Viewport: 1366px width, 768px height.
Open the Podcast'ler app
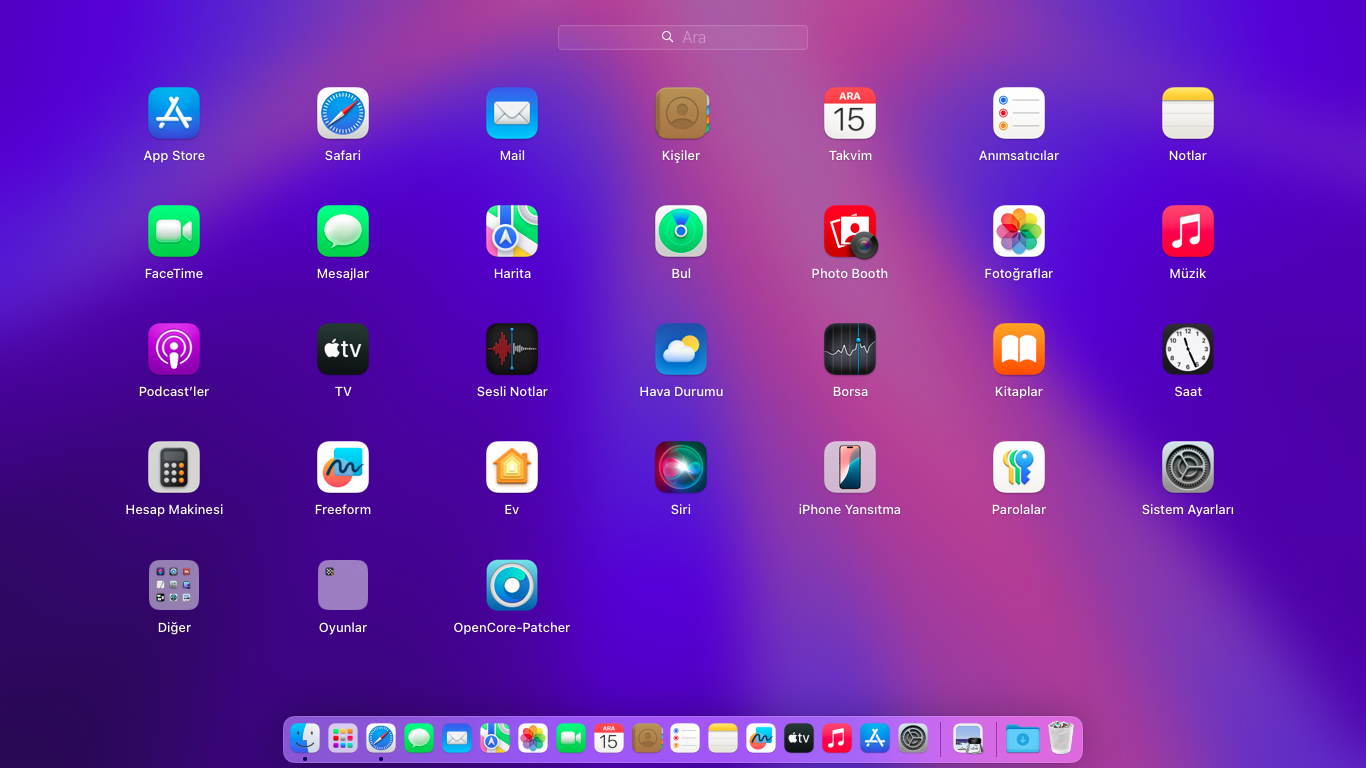point(174,349)
